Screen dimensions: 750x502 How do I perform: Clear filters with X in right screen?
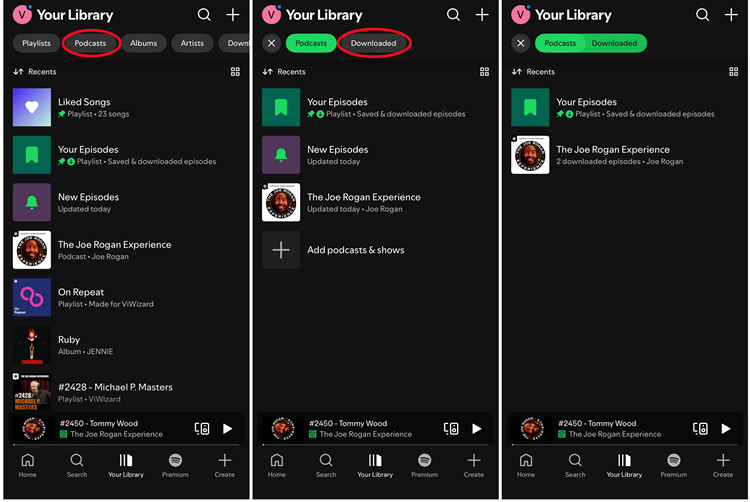click(520, 43)
